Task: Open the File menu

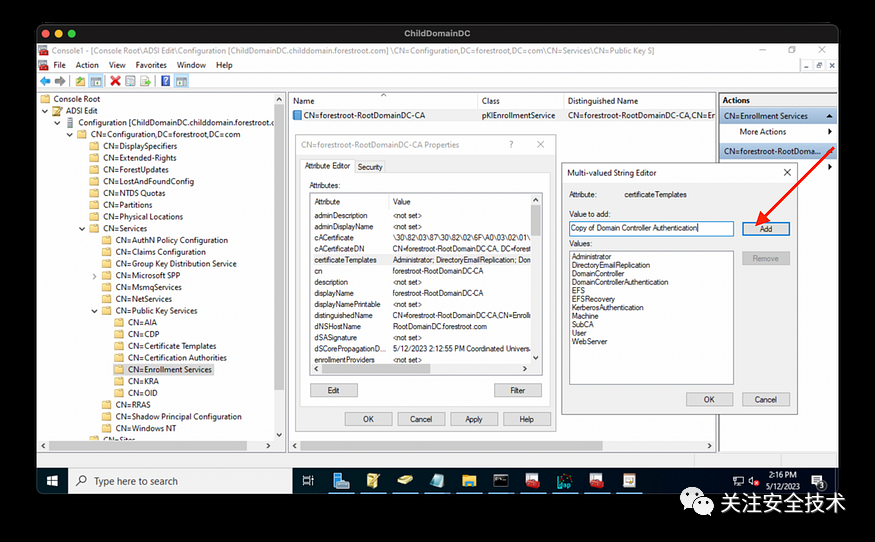Action: (59, 65)
